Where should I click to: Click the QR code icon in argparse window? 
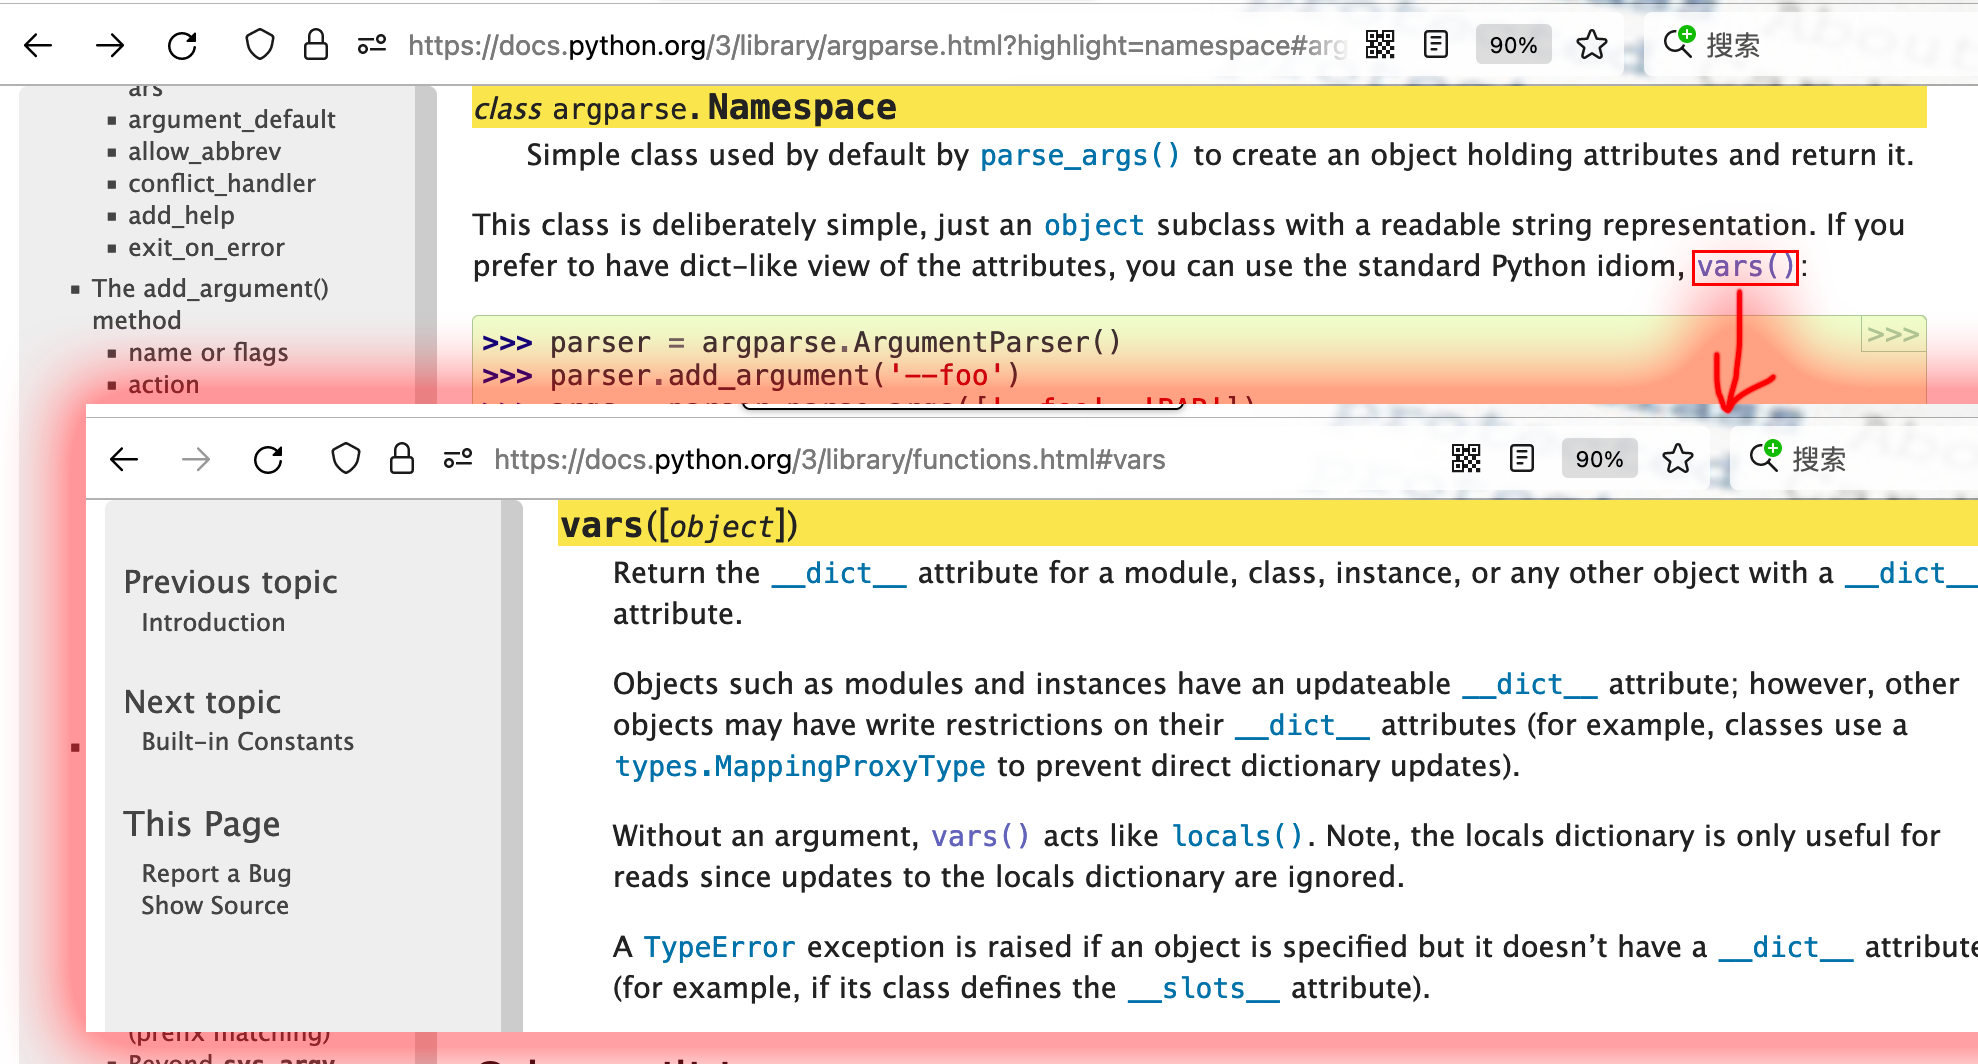tap(1380, 45)
